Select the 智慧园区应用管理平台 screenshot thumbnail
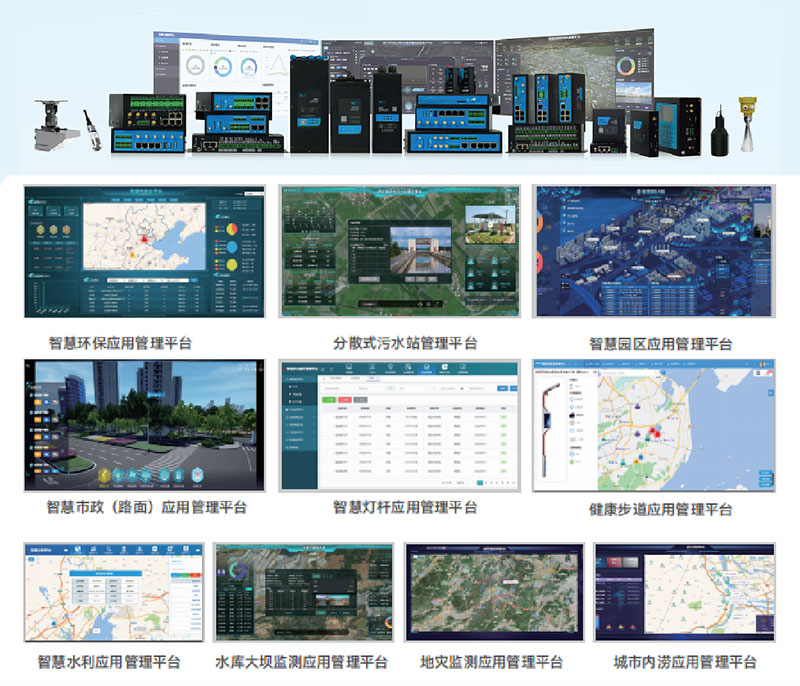The width and height of the screenshot is (800, 686). click(x=653, y=254)
